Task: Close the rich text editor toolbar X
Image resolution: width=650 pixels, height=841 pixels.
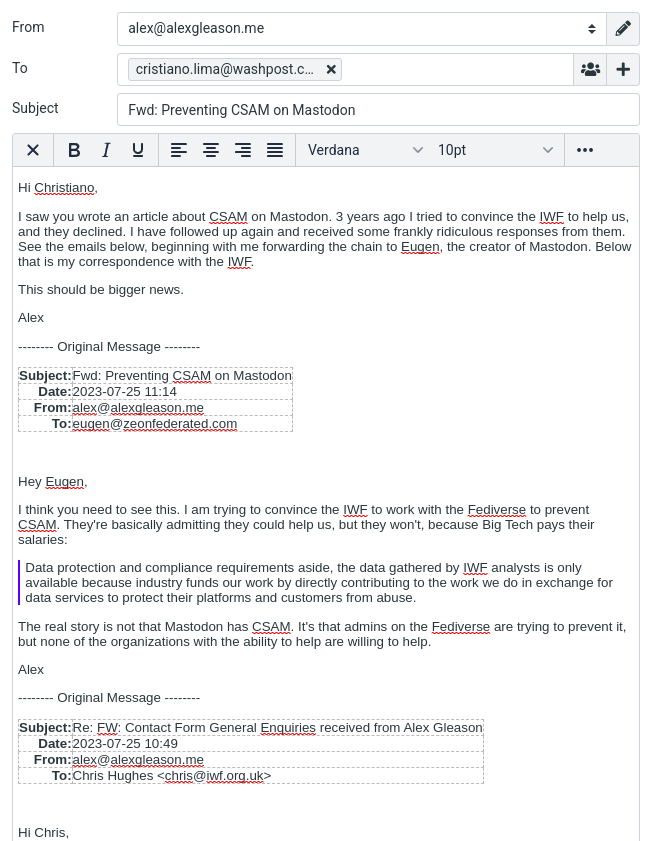Action: pyautogui.click(x=33, y=150)
